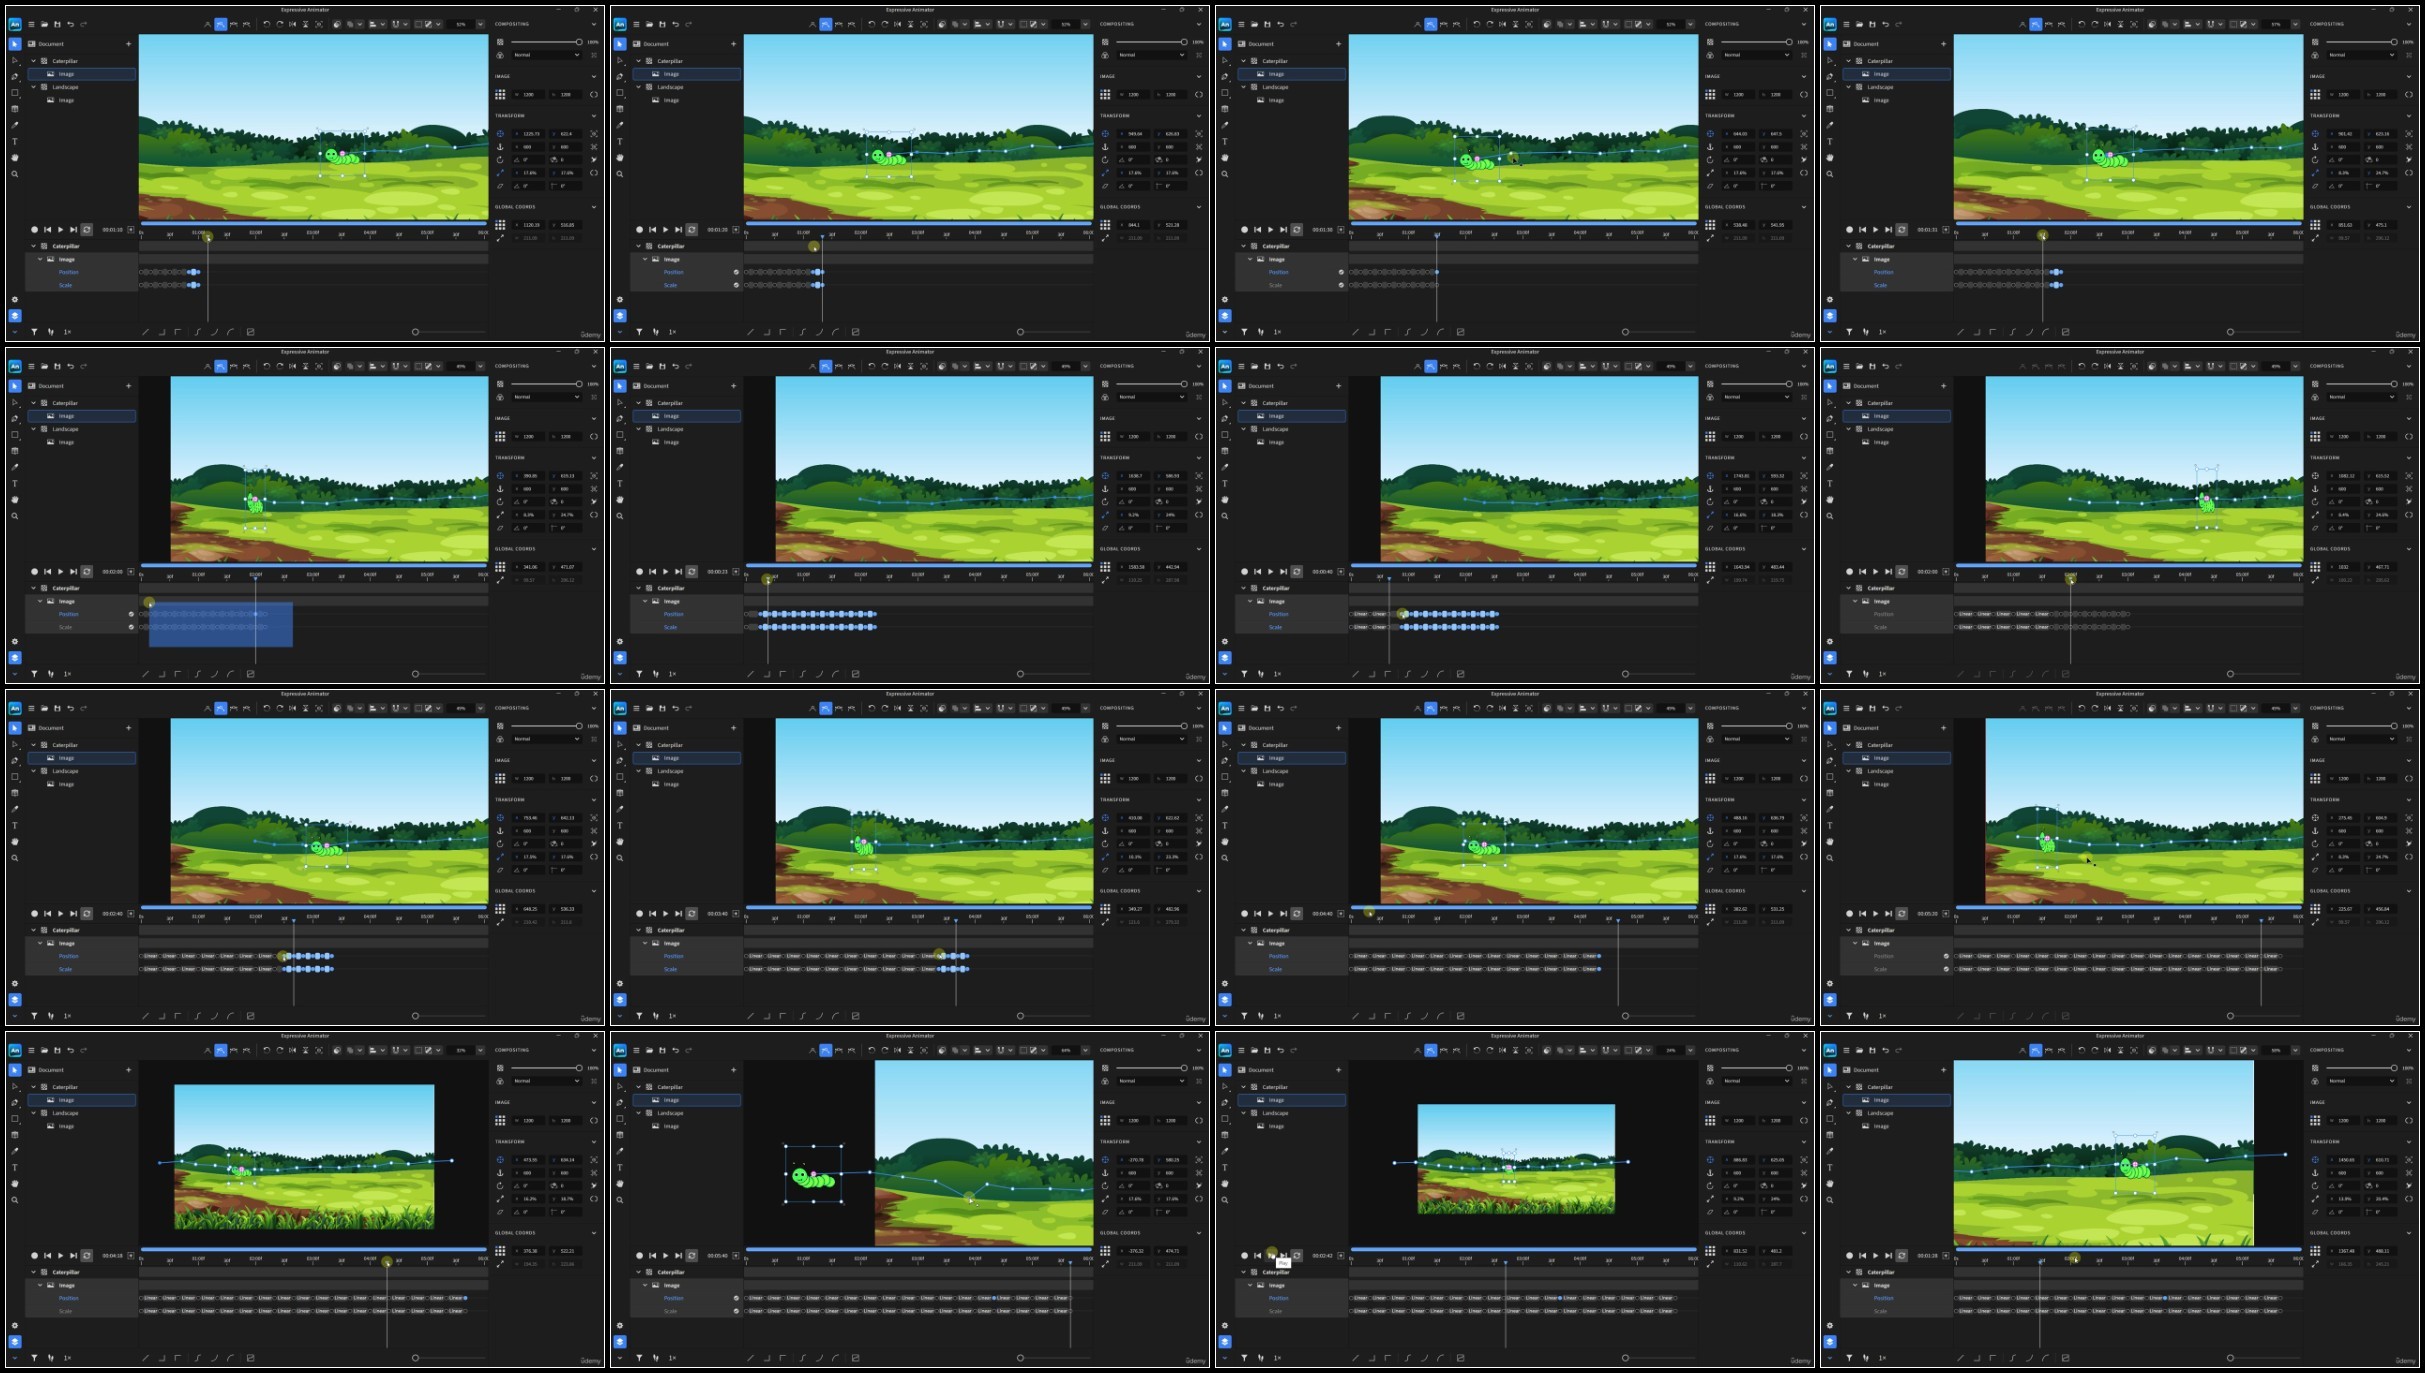
Task: Open the settings gear in the 00:01:10 frame
Action: pos(15,299)
